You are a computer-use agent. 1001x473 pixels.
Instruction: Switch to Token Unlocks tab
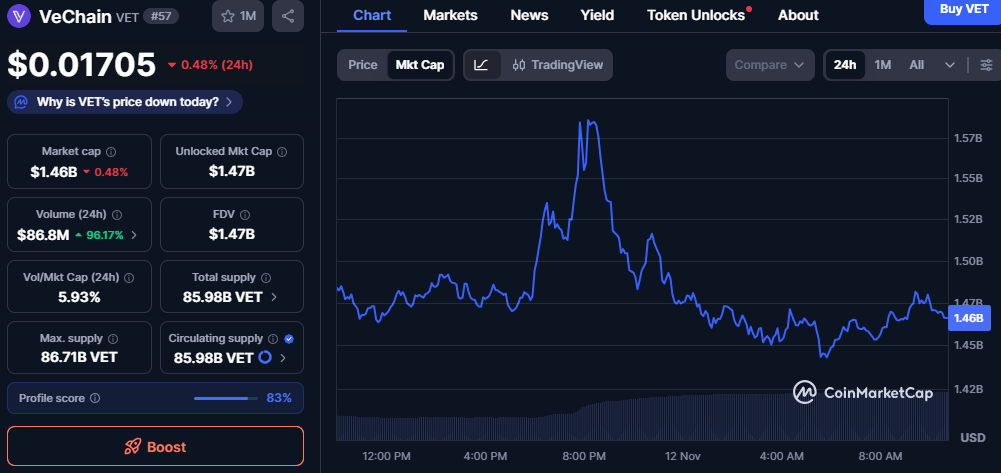coord(696,15)
